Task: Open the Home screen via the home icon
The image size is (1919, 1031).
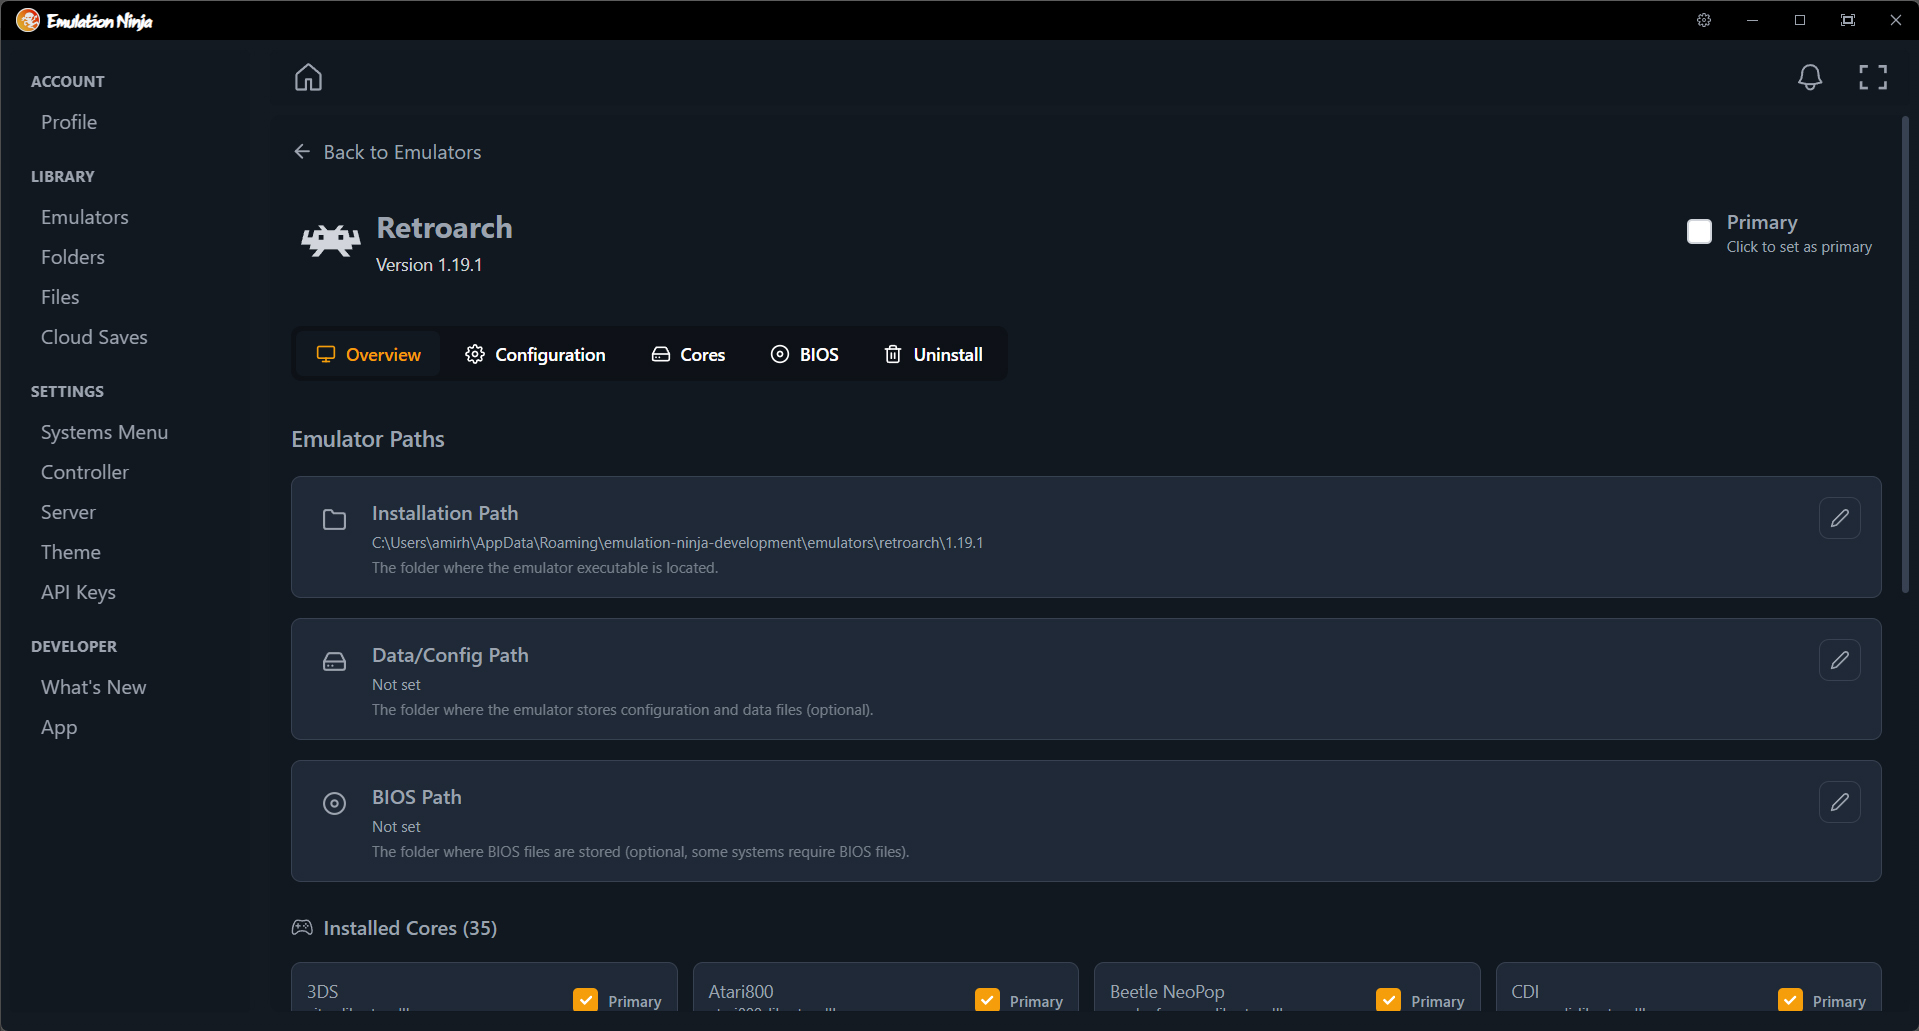Action: [x=308, y=77]
